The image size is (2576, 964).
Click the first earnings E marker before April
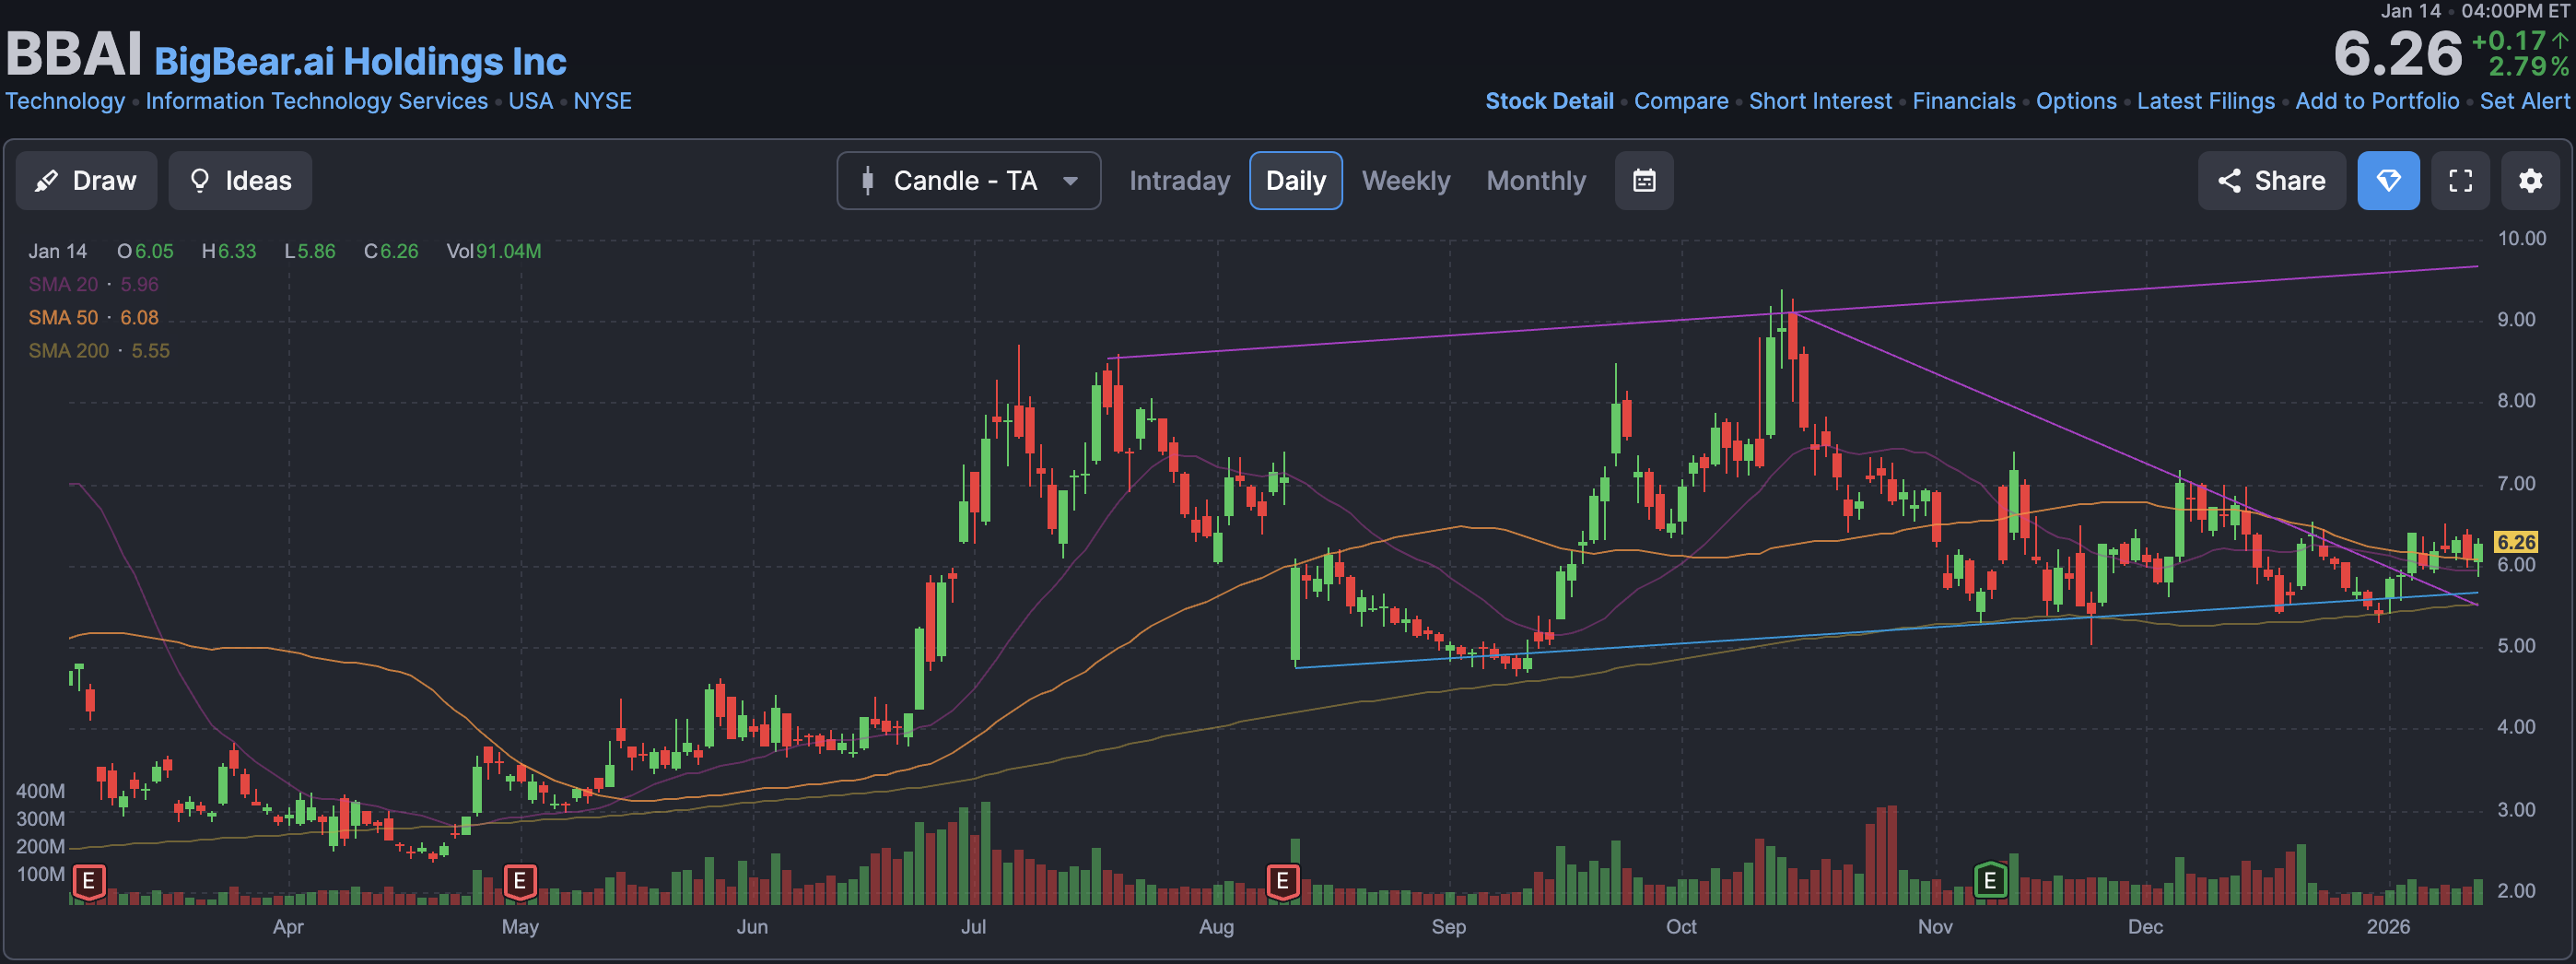click(89, 882)
